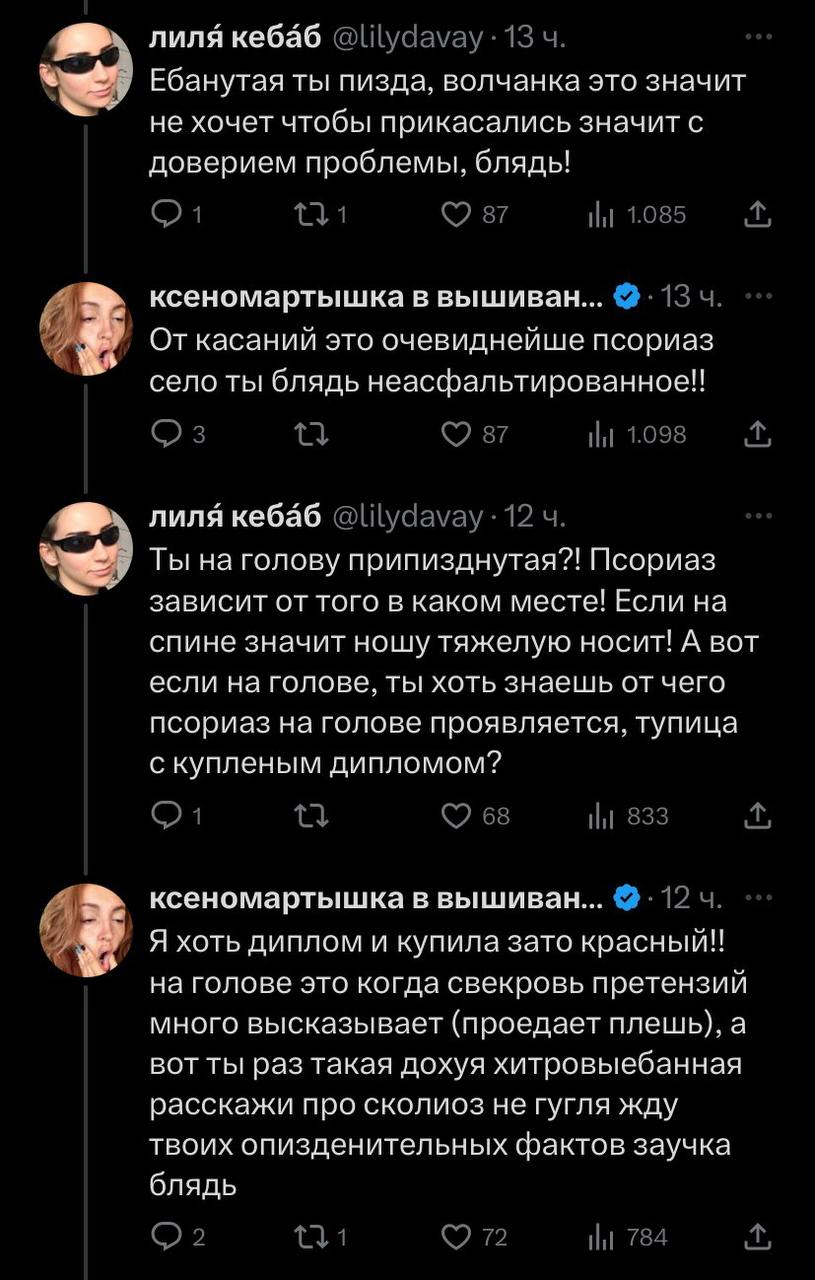Like the tweet with 1.098 views
815x1280 pixels.
pyautogui.click(x=457, y=434)
